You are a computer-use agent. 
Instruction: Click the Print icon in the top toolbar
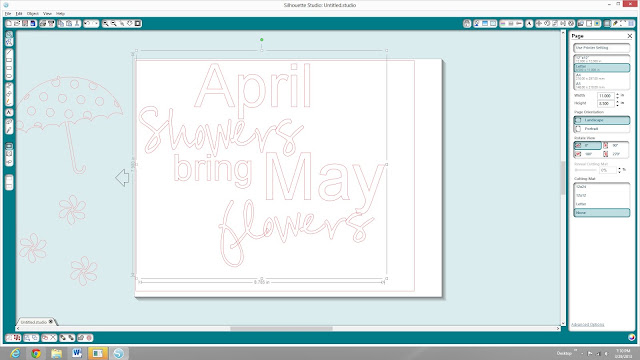pyautogui.click(x=42, y=24)
